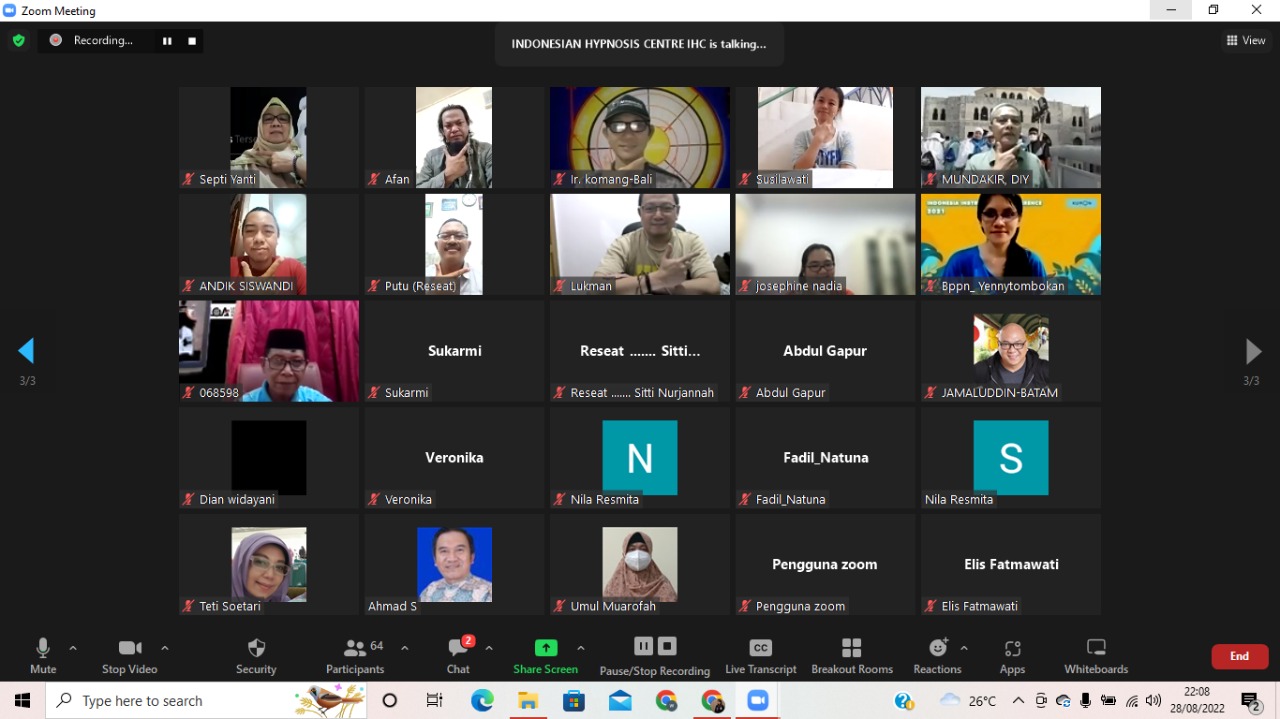Open the Chat panel
Image resolution: width=1280 pixels, height=719 pixels.
458,655
